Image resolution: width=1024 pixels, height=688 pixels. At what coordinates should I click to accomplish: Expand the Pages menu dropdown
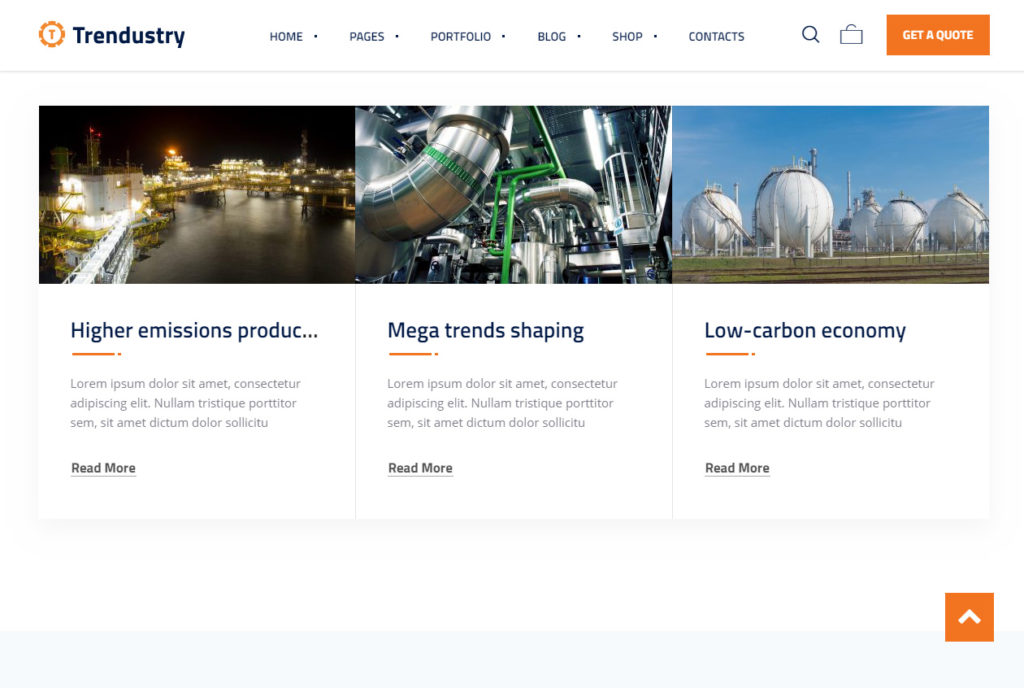pos(367,36)
